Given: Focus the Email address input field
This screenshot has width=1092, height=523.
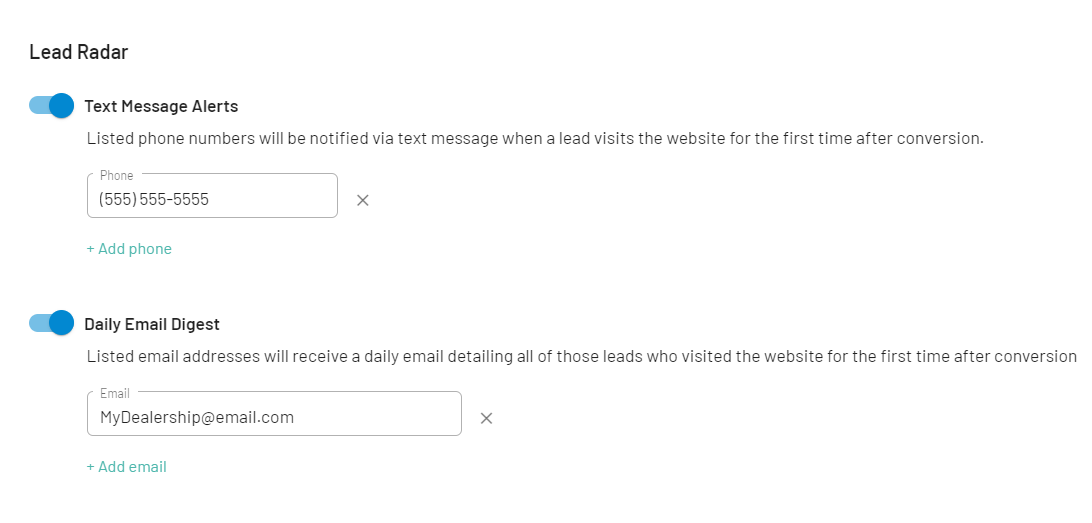Looking at the screenshot, I should coord(274,417).
